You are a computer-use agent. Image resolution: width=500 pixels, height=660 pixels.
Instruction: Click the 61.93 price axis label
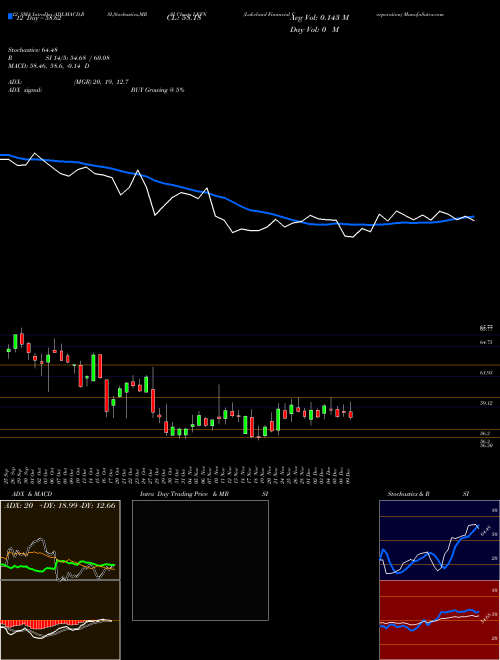tap(486, 373)
